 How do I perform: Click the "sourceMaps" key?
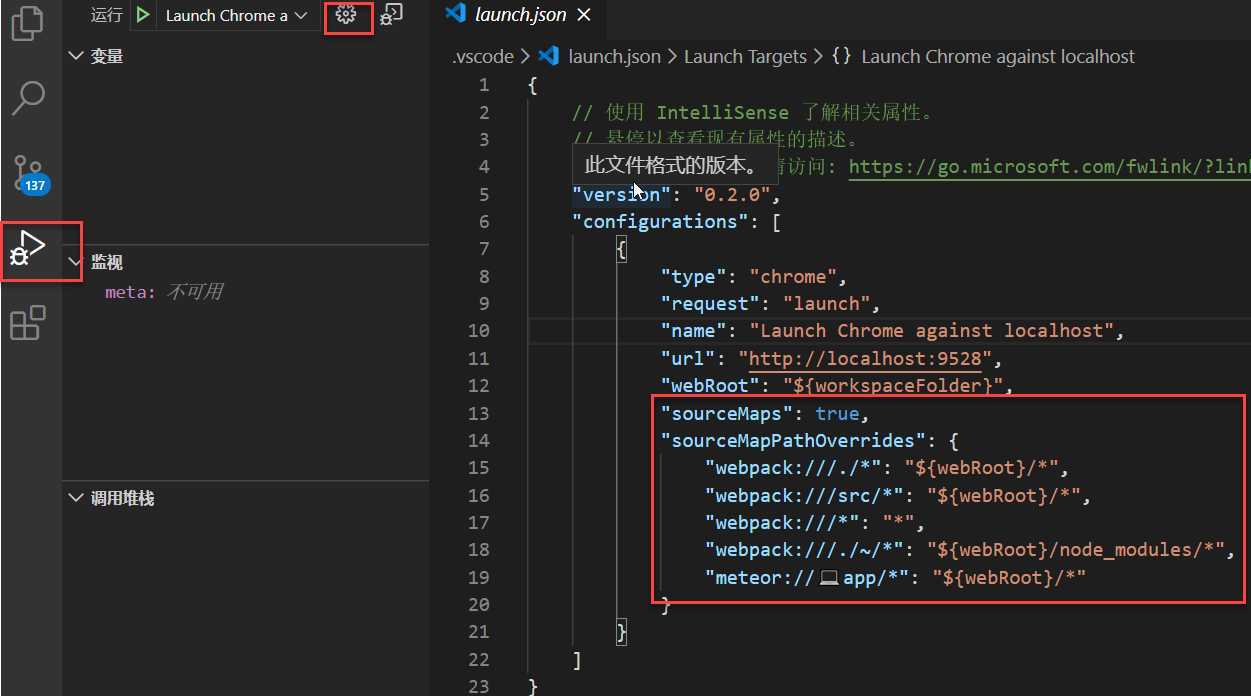[x=727, y=413]
